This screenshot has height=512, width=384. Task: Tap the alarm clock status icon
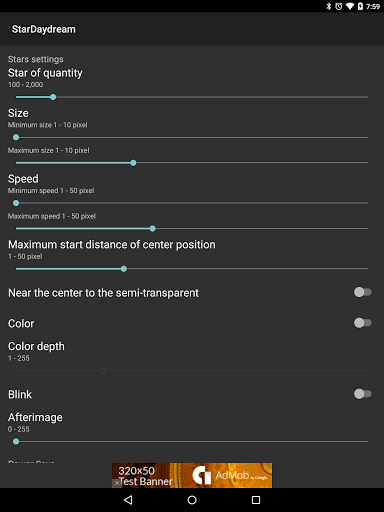pyautogui.click(x=339, y=6)
